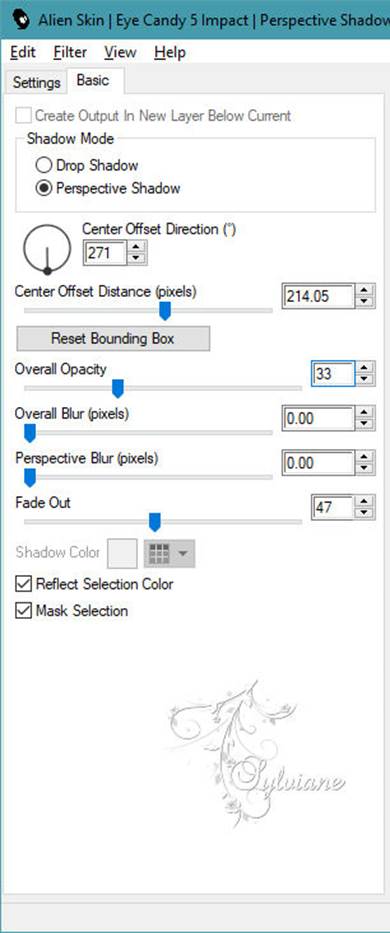Select the Drop Shadow radio button
The image size is (390, 933).
click(x=44, y=165)
